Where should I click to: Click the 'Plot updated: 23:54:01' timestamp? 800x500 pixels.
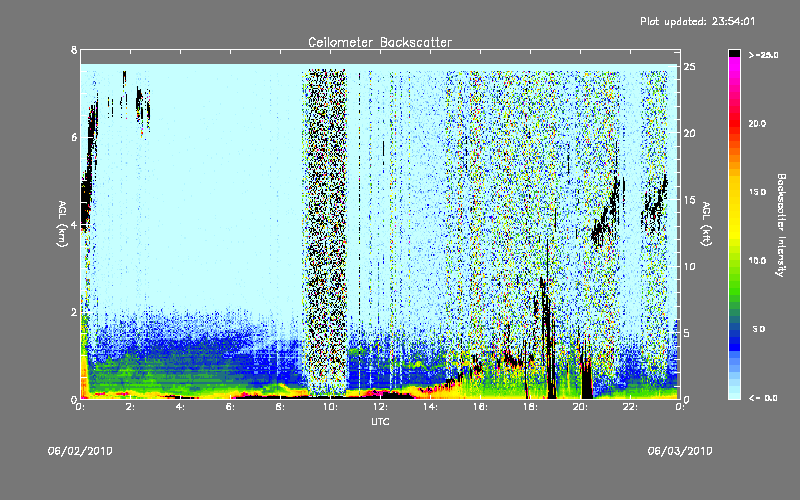[x=697, y=21]
